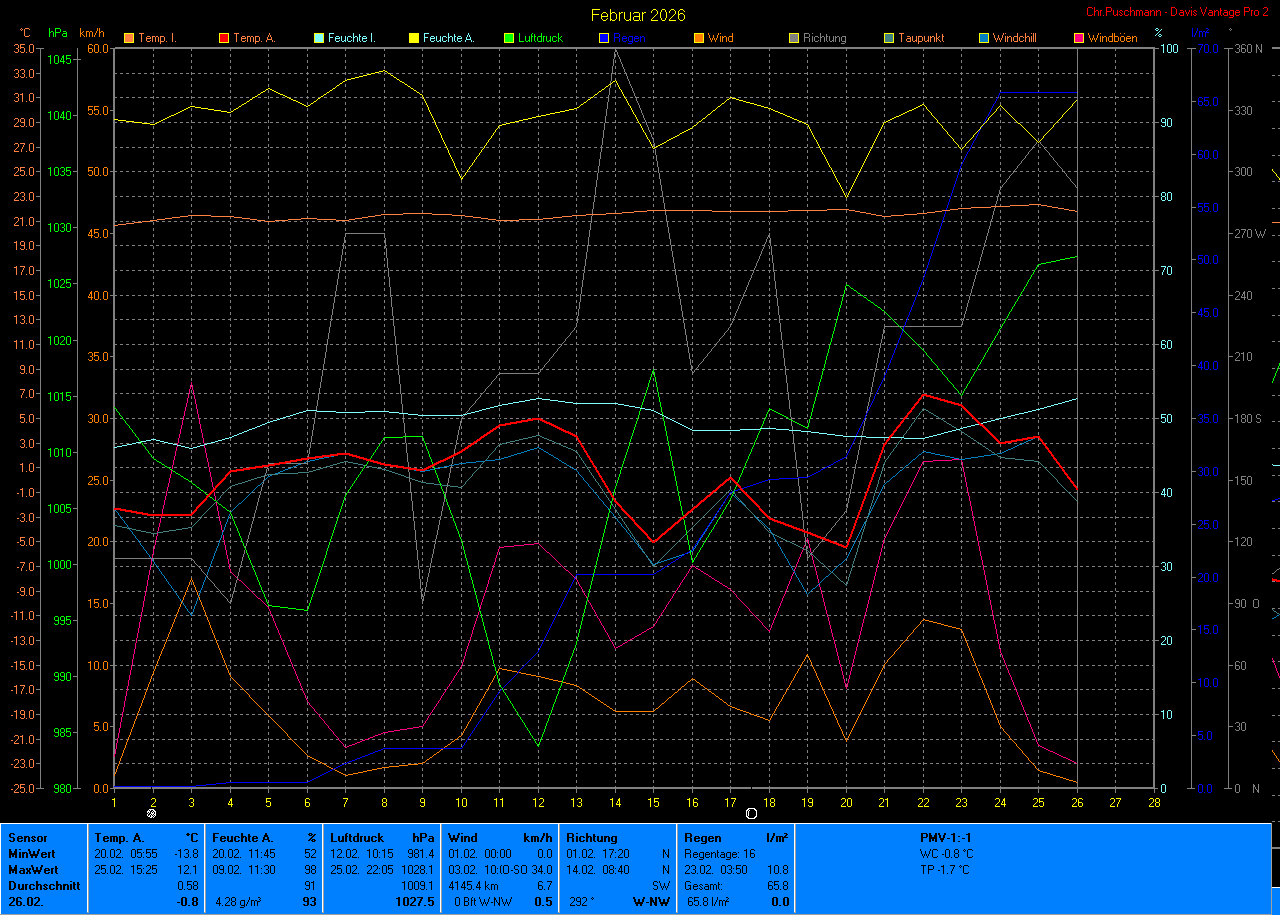This screenshot has height=915, width=1284.
Task: Click day 14 on the x-axis
Action: (x=617, y=802)
